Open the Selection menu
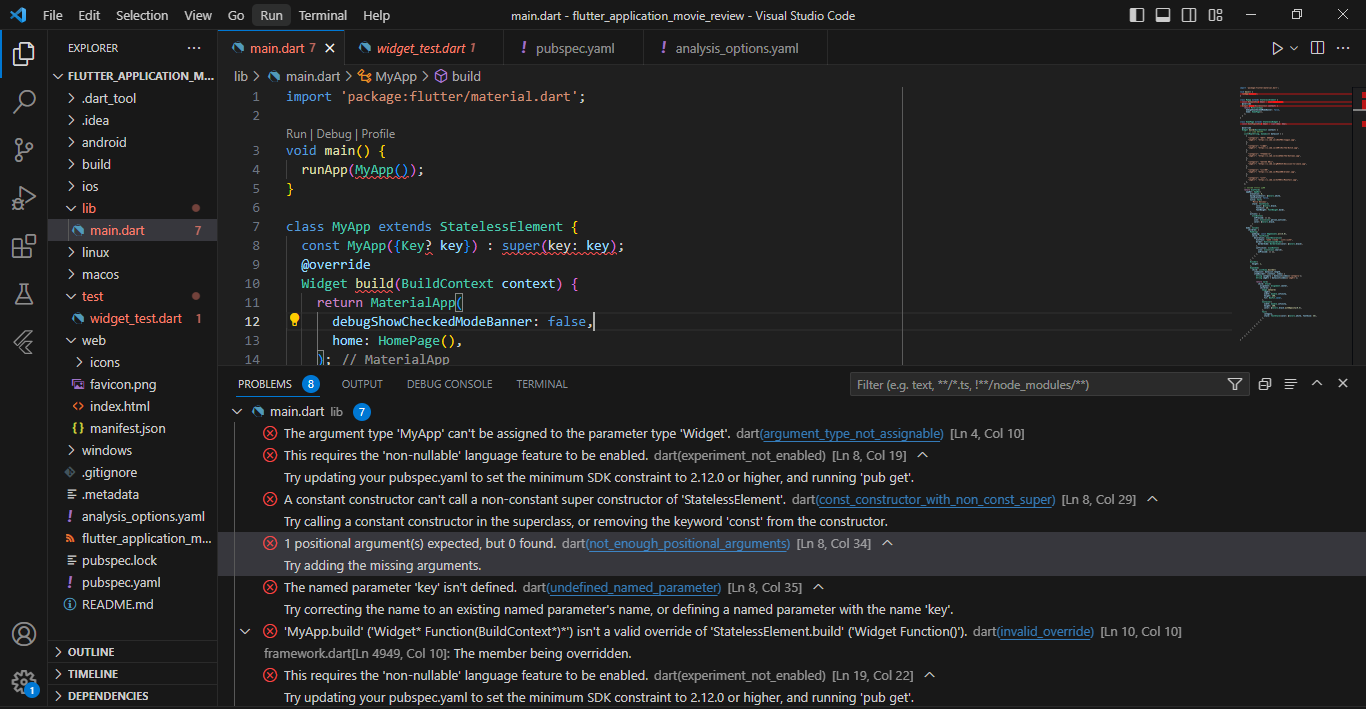 click(142, 15)
